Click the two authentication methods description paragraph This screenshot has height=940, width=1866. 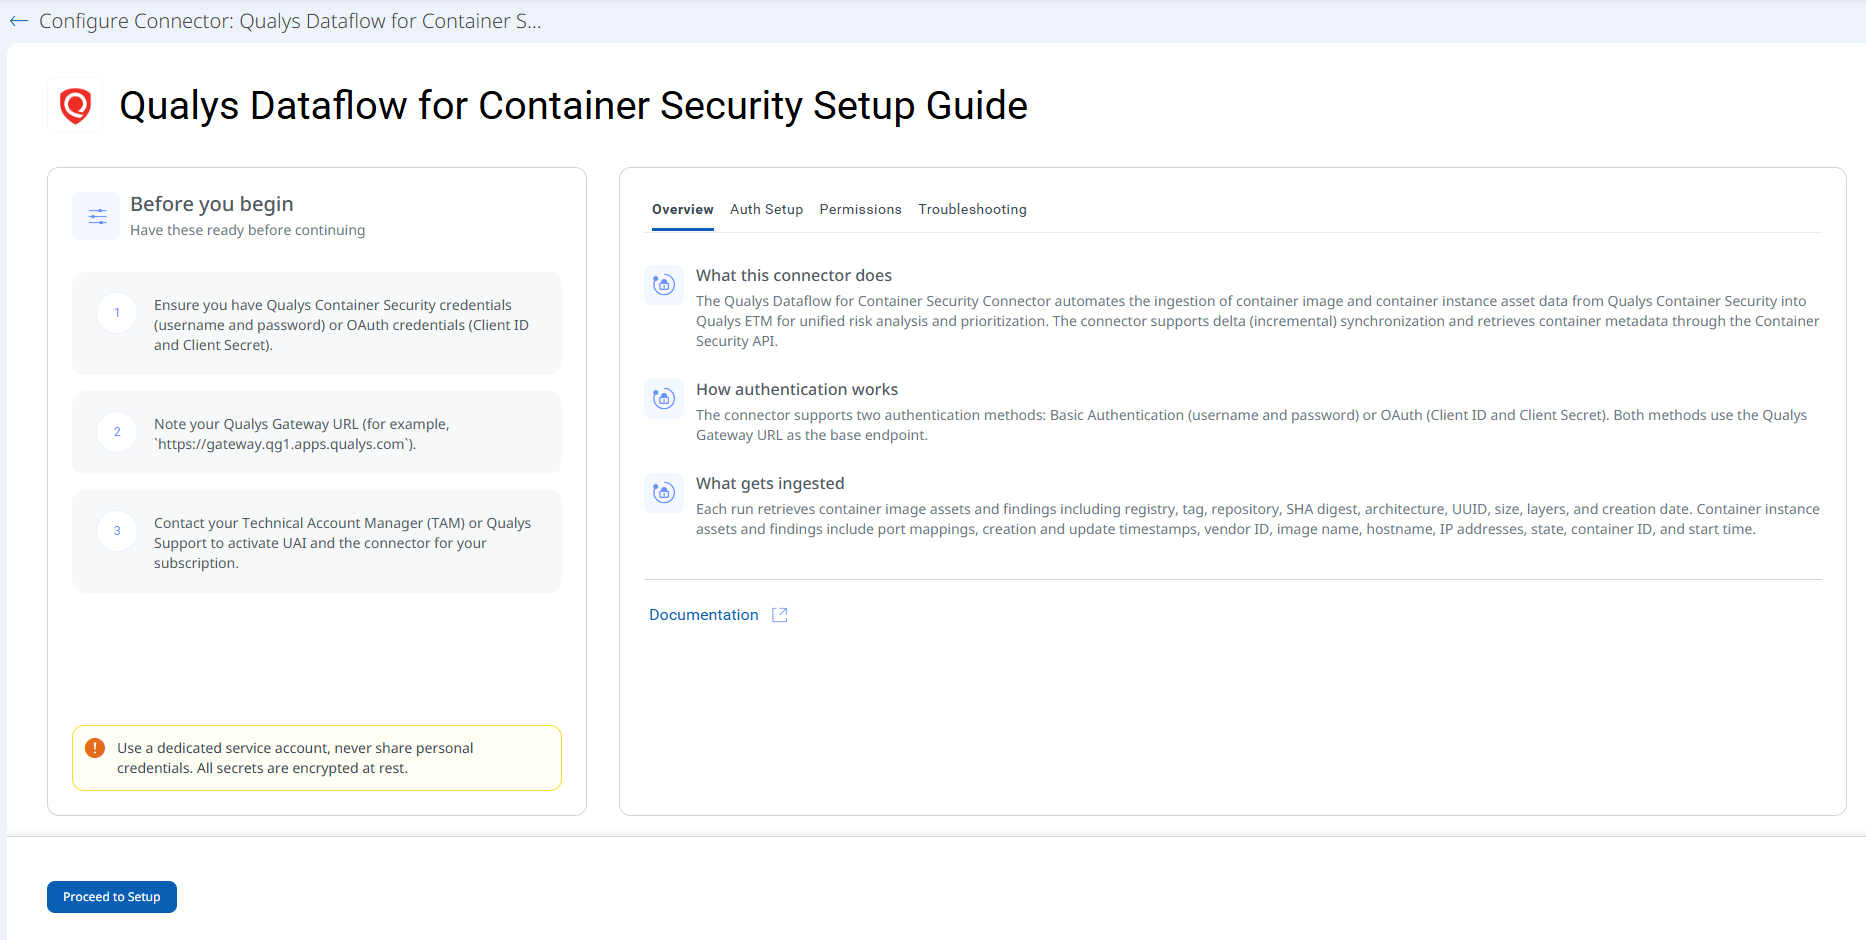[x=1252, y=425]
